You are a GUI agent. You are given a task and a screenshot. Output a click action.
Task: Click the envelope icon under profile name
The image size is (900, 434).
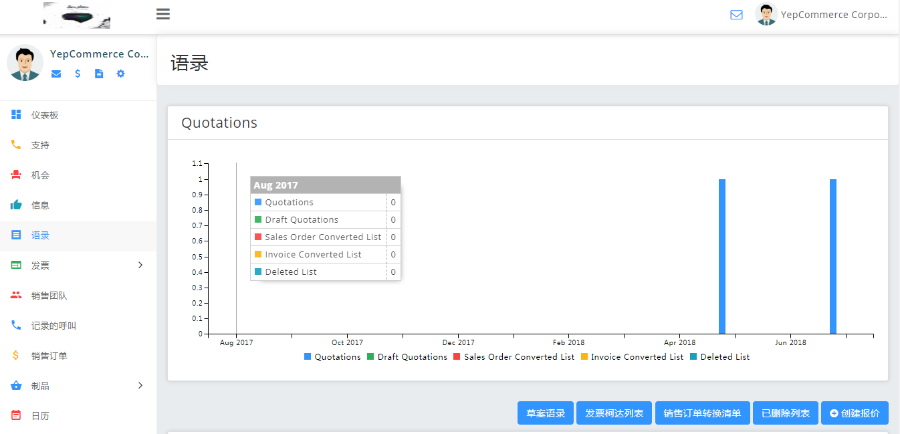56,74
